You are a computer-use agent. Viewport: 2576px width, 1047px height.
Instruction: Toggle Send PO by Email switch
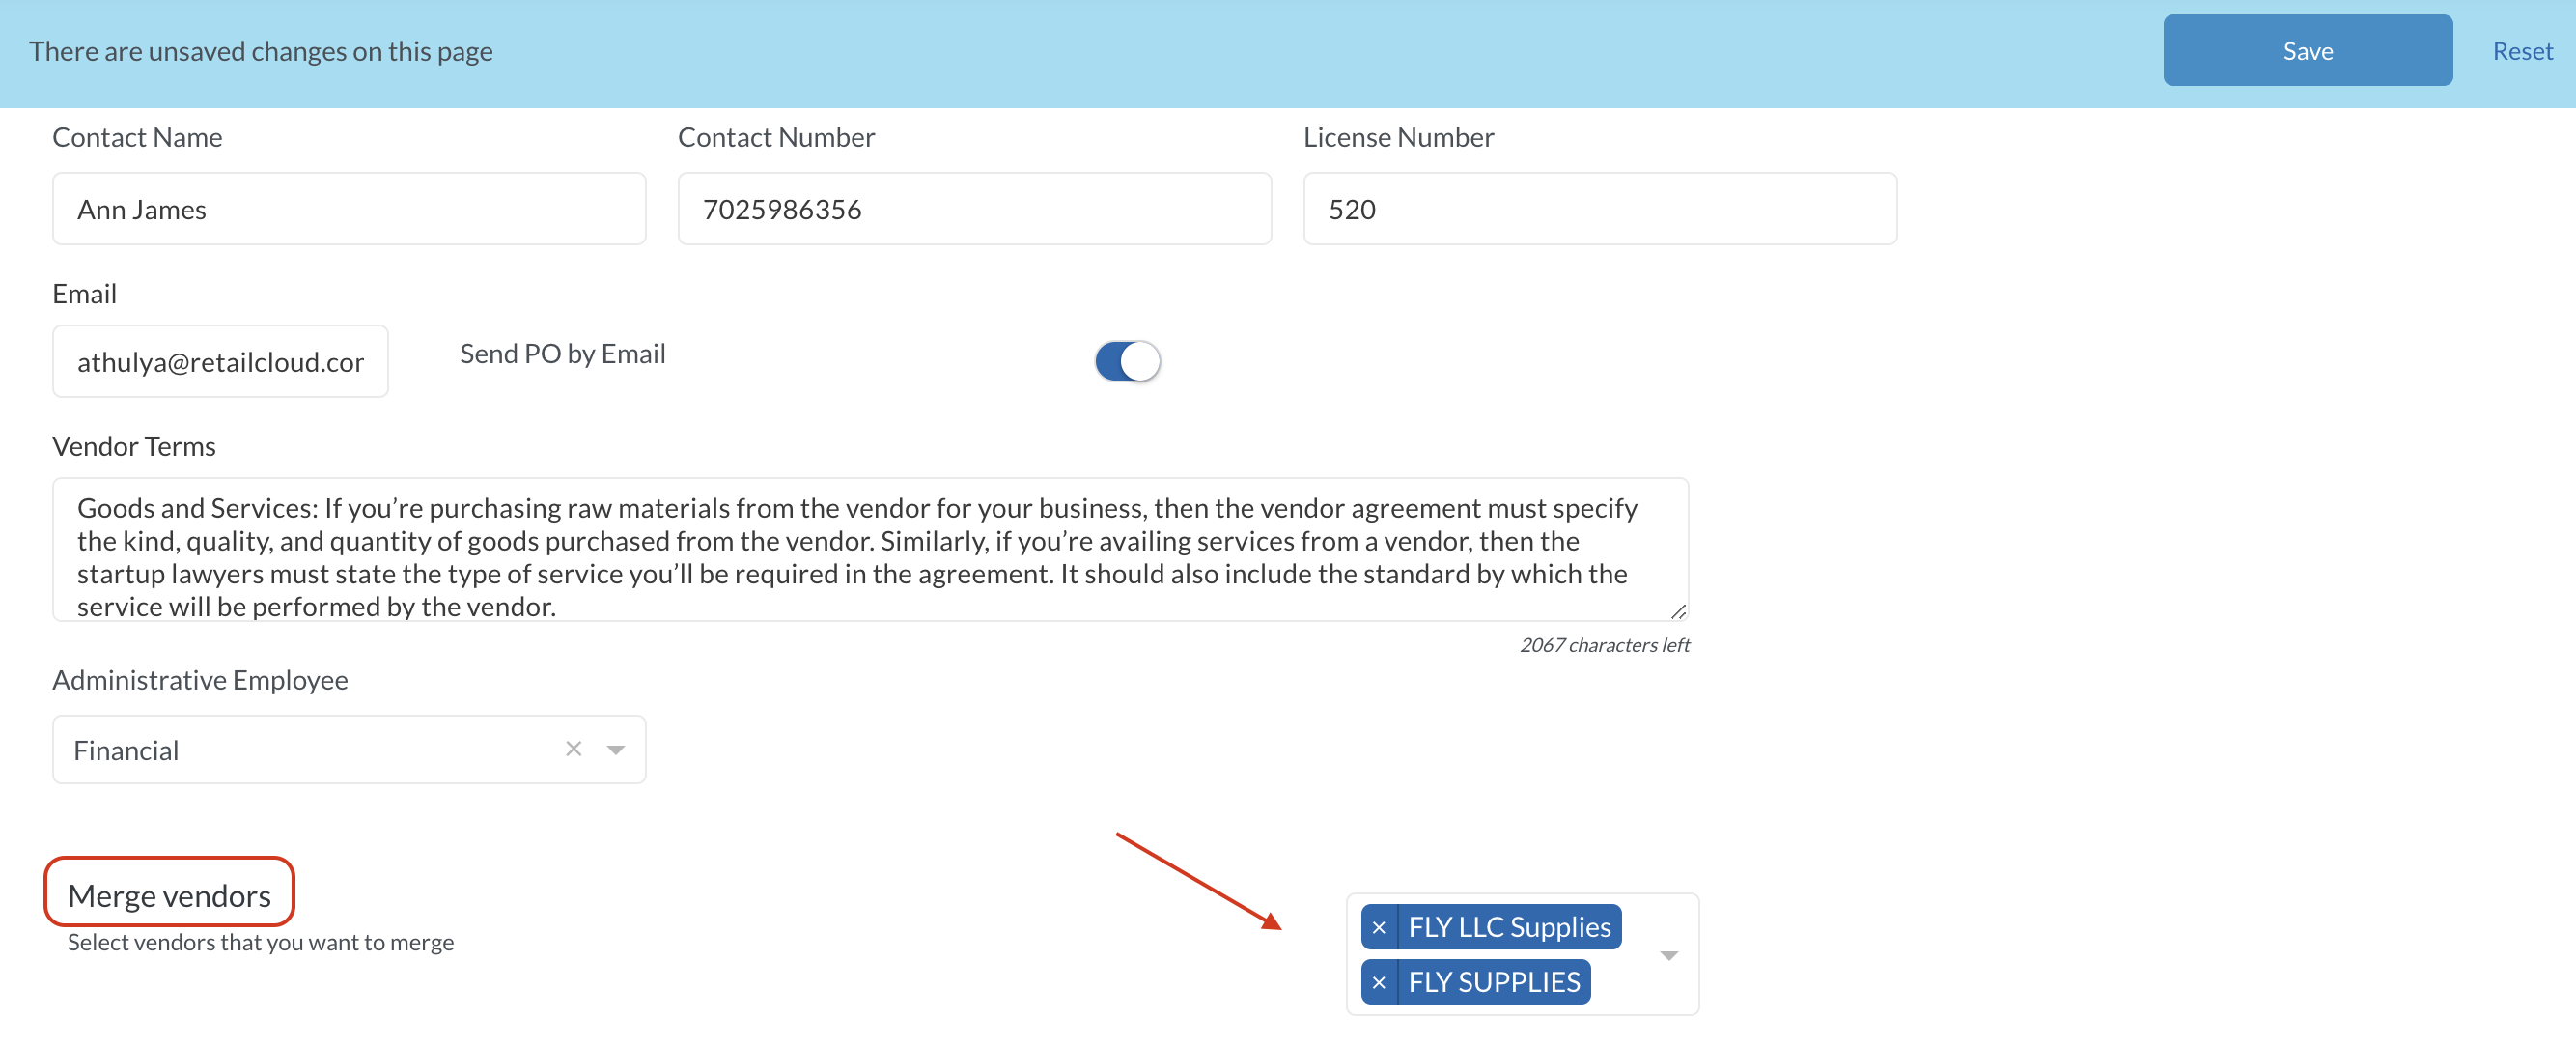pos(1127,361)
